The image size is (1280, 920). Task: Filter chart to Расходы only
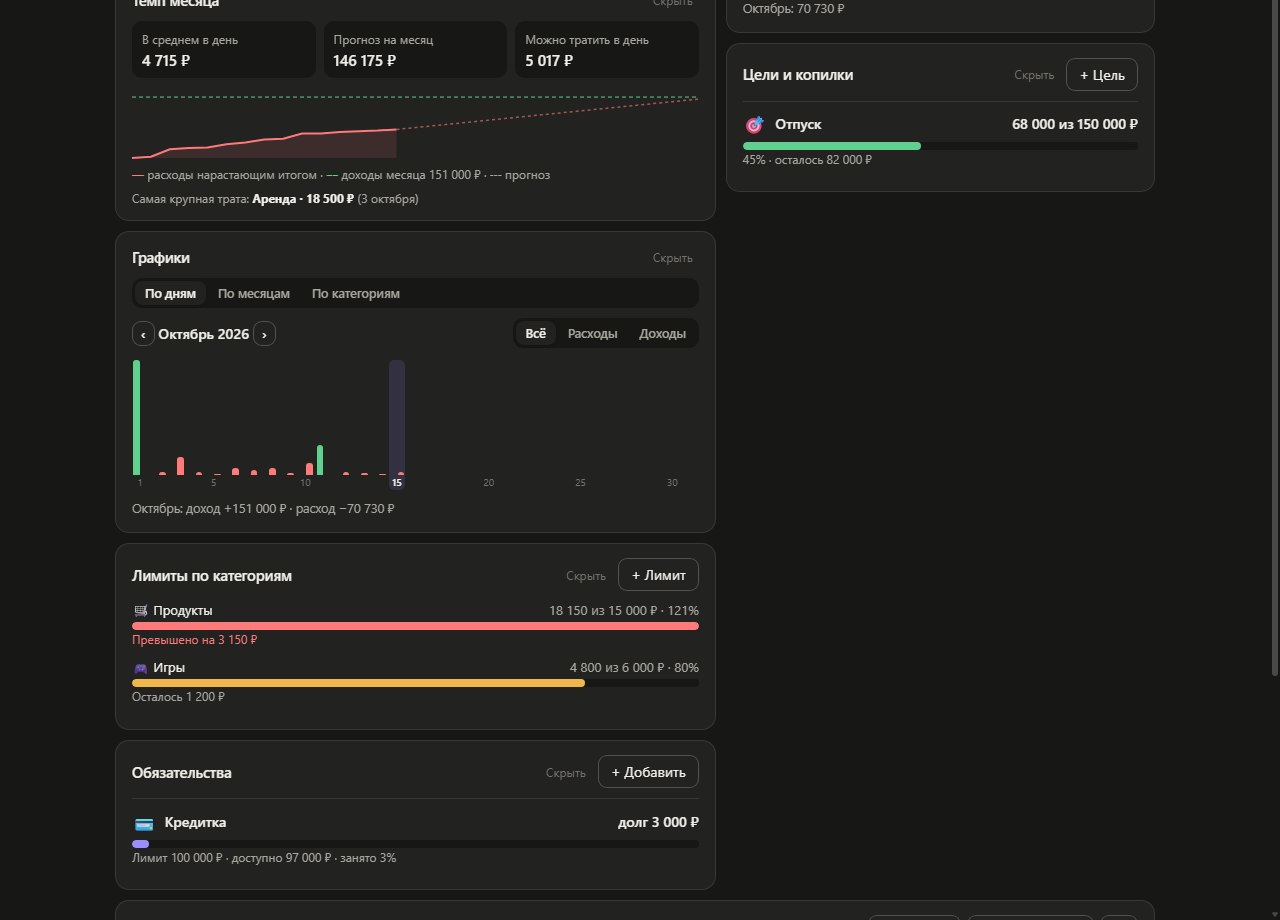coord(593,334)
